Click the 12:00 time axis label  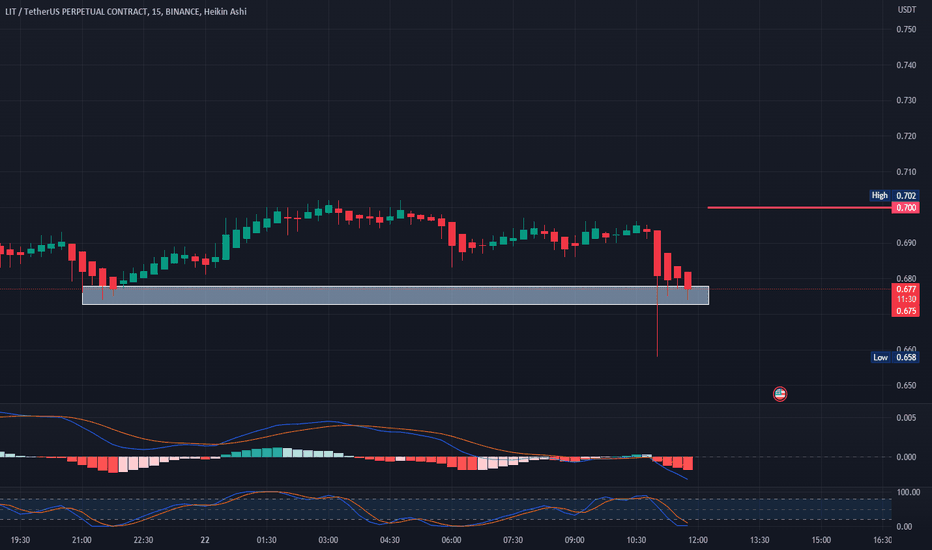[x=698, y=540]
